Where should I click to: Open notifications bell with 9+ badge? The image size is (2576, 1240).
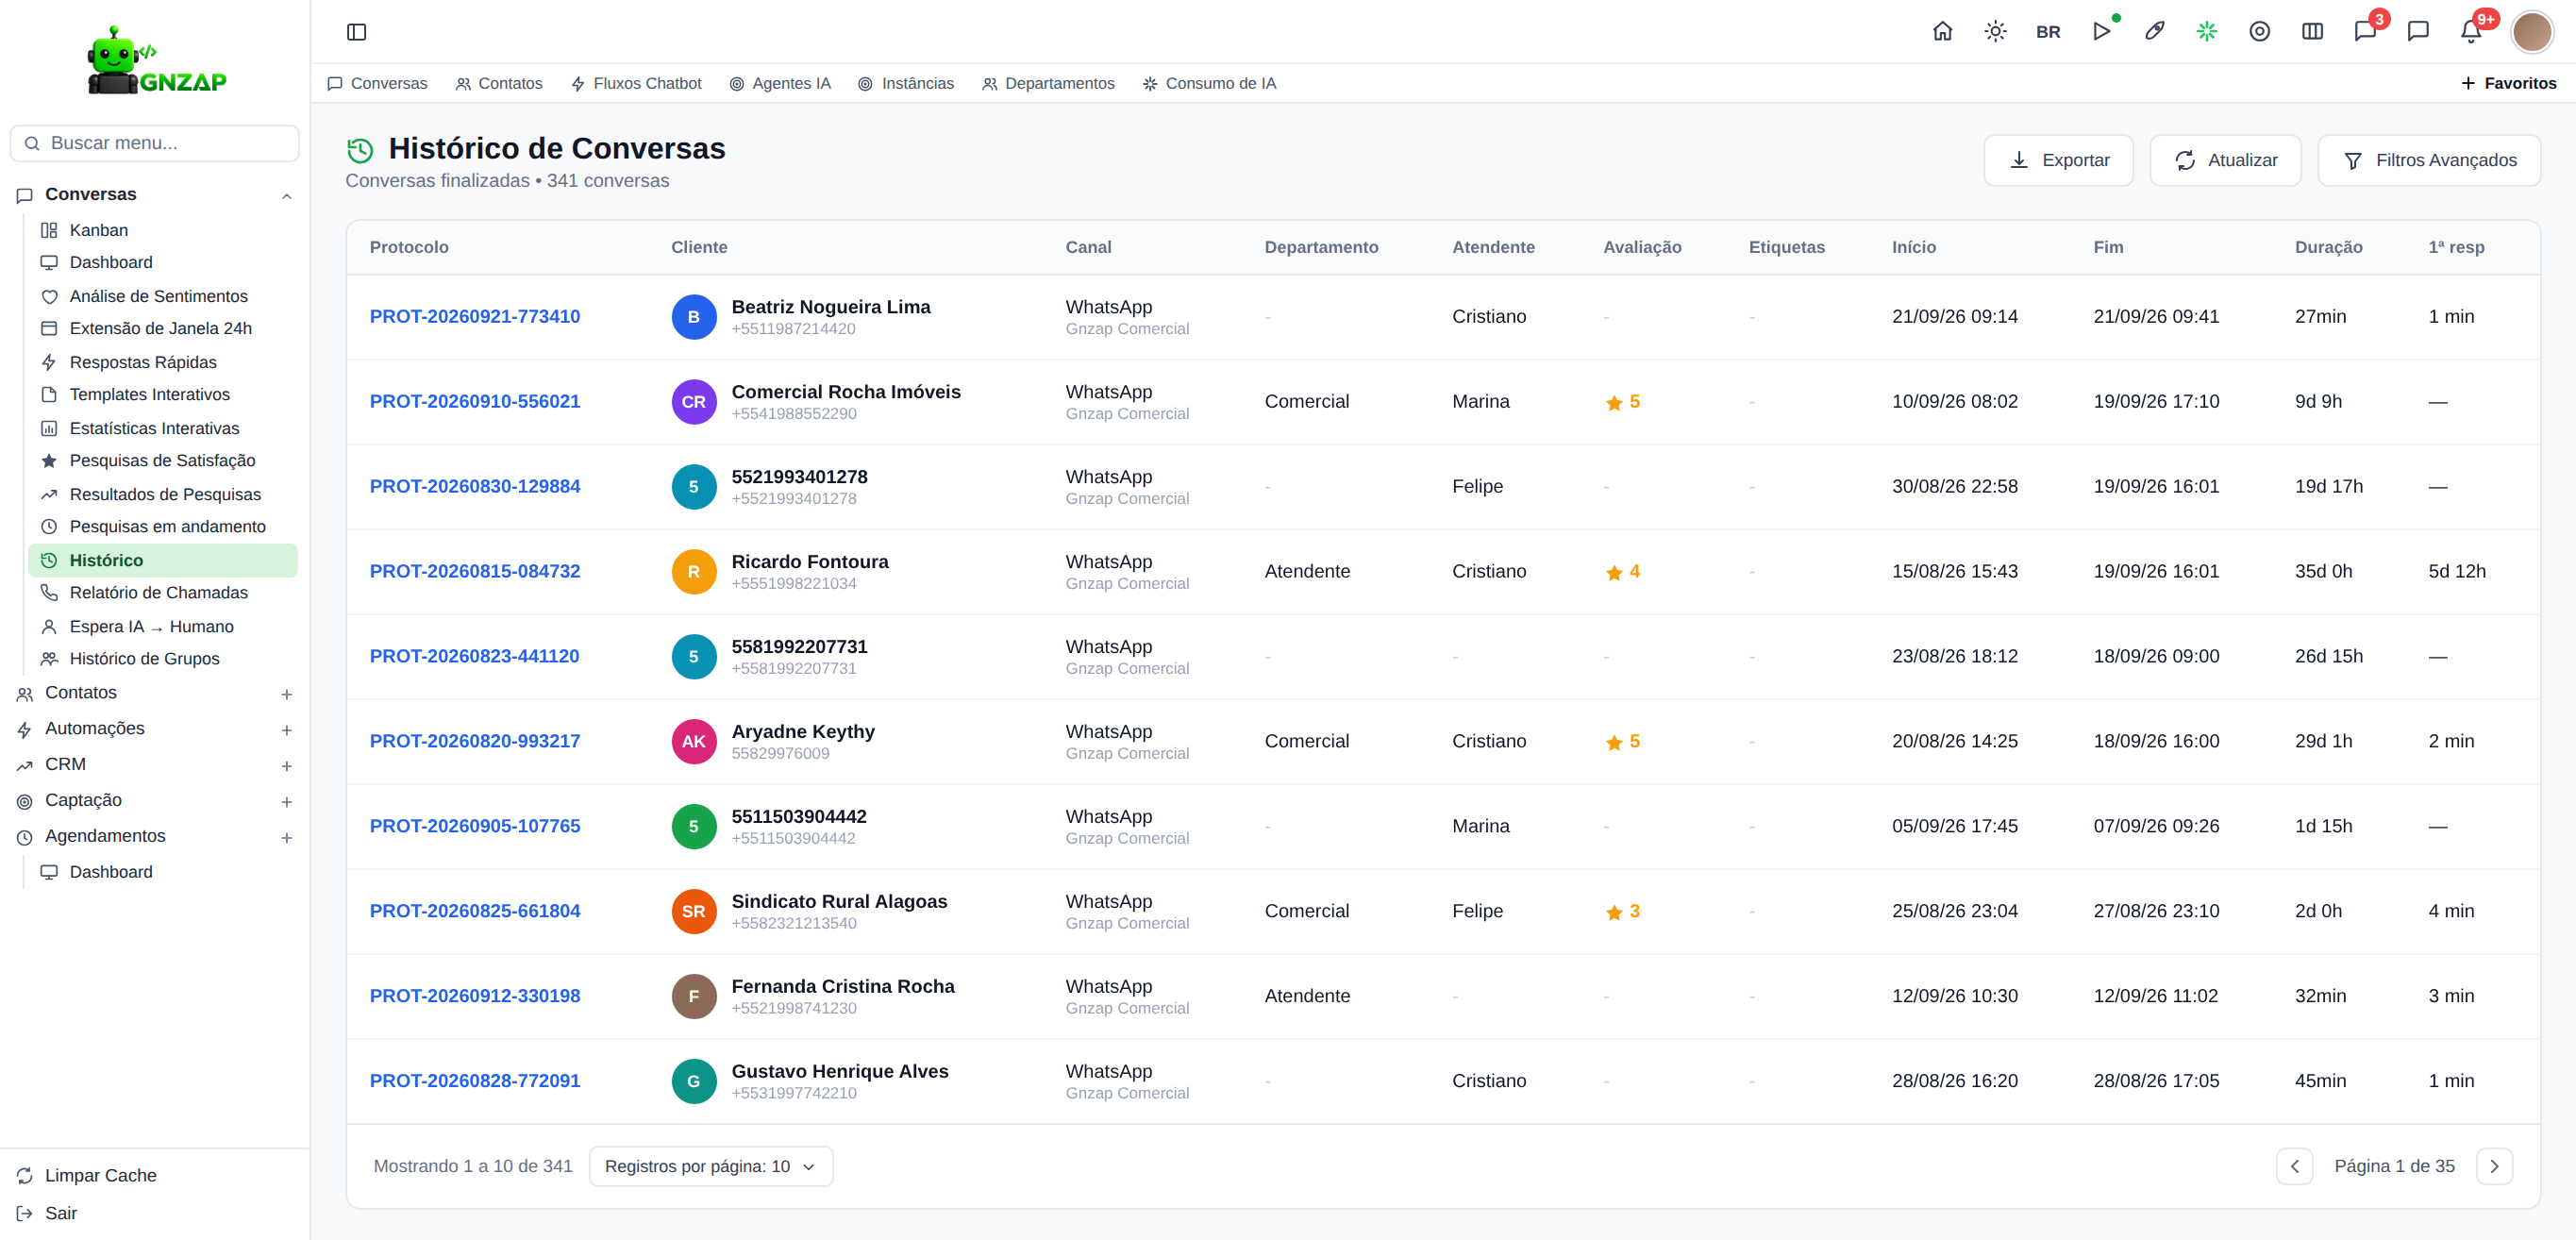click(x=2471, y=32)
